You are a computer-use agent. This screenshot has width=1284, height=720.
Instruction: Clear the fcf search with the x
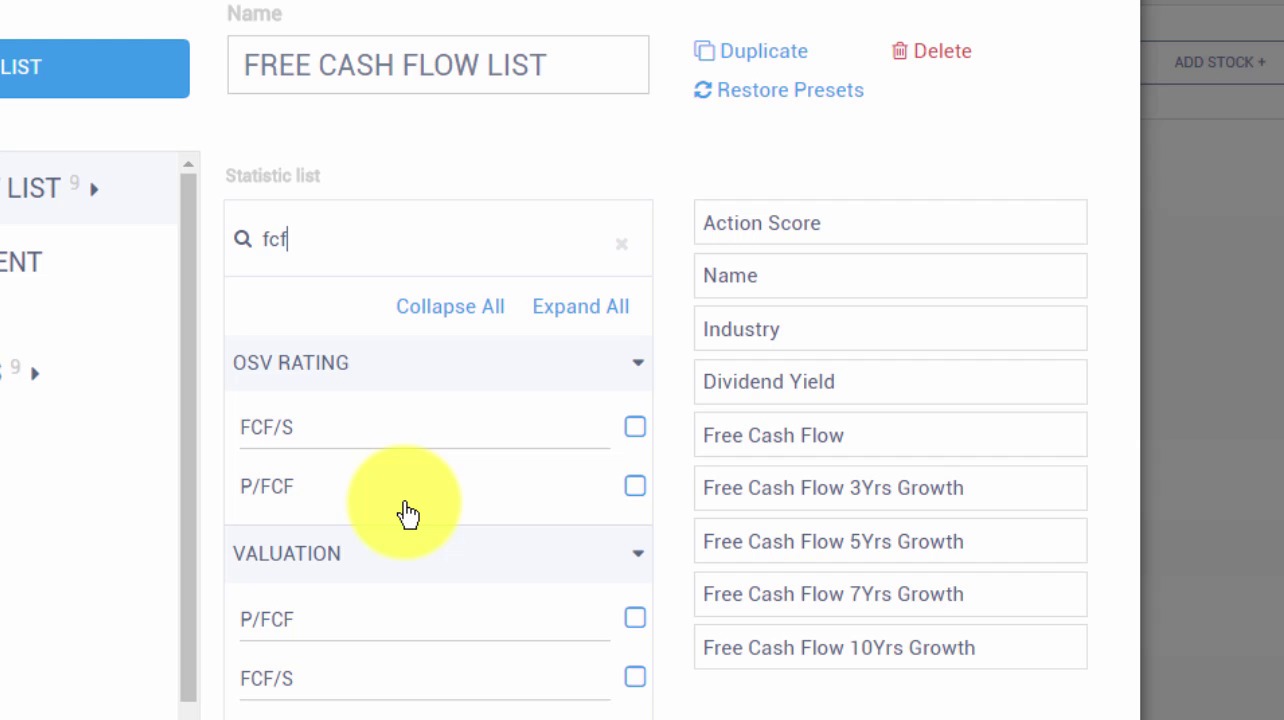coord(622,243)
